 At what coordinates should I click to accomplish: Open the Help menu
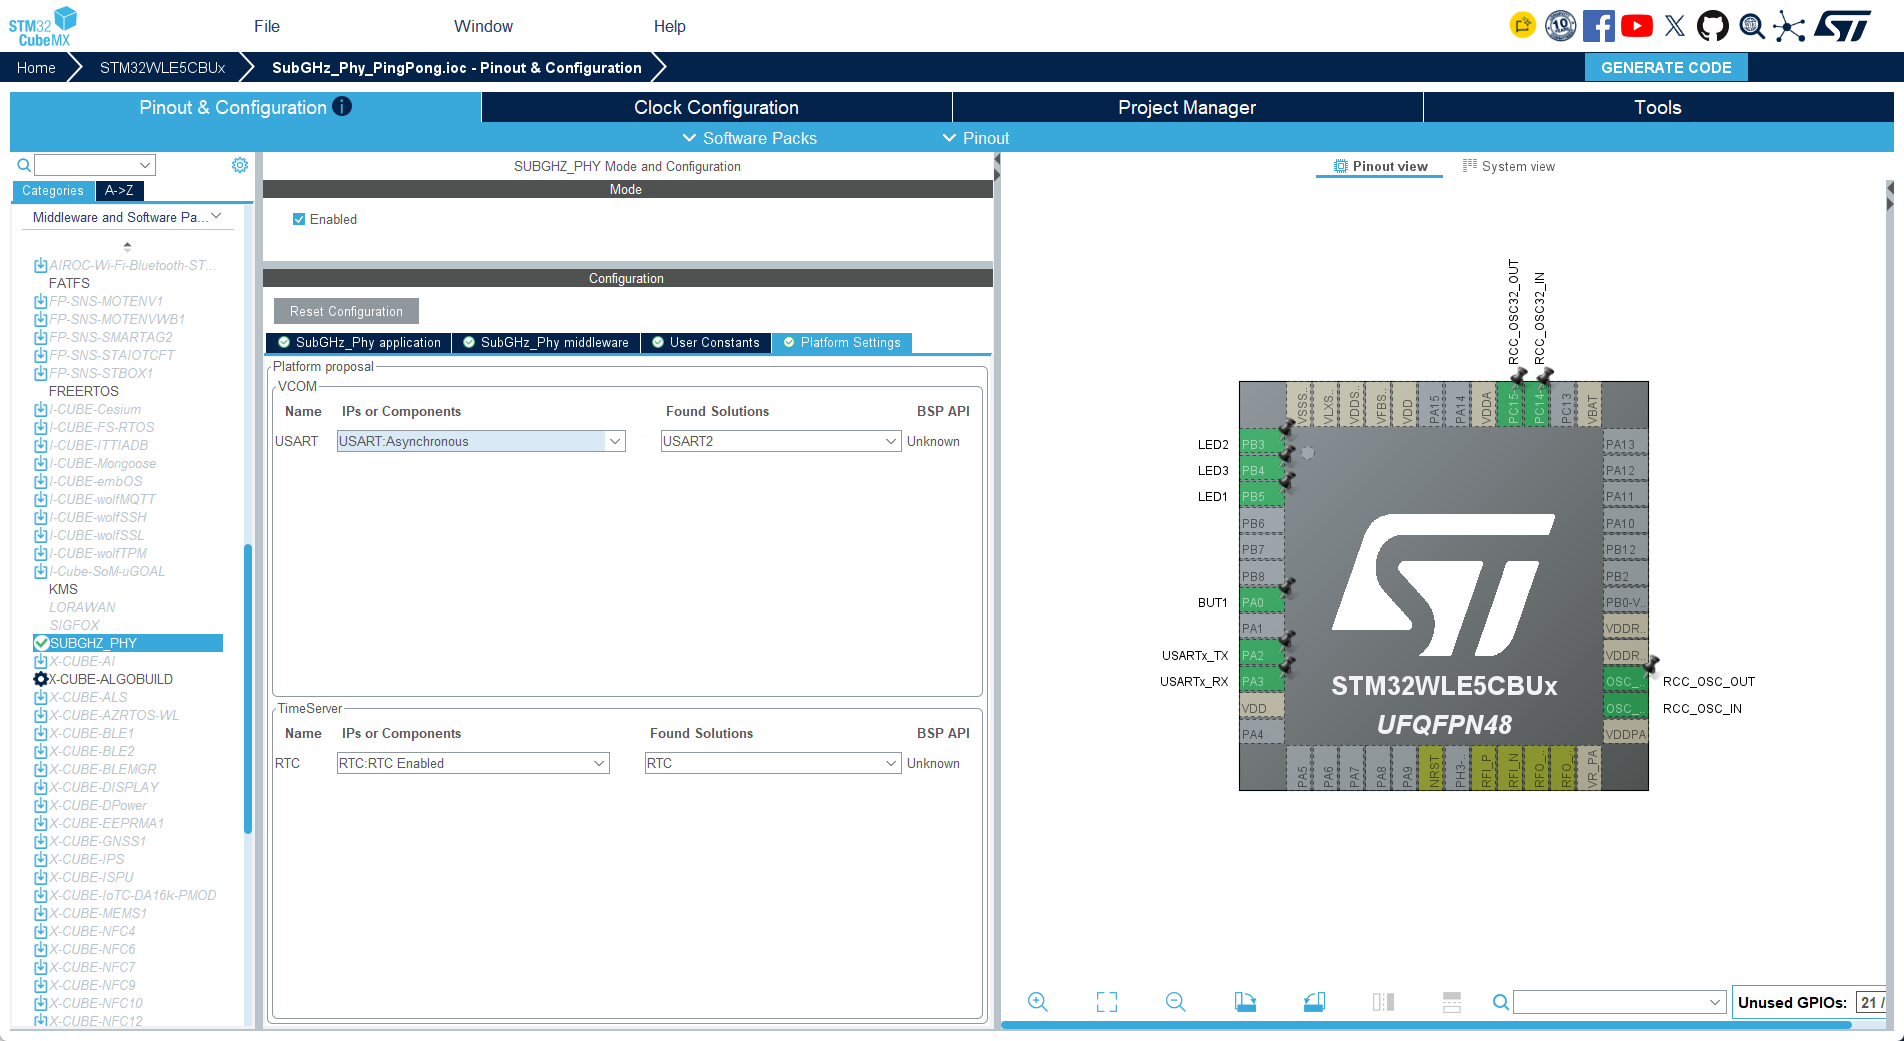670,26
